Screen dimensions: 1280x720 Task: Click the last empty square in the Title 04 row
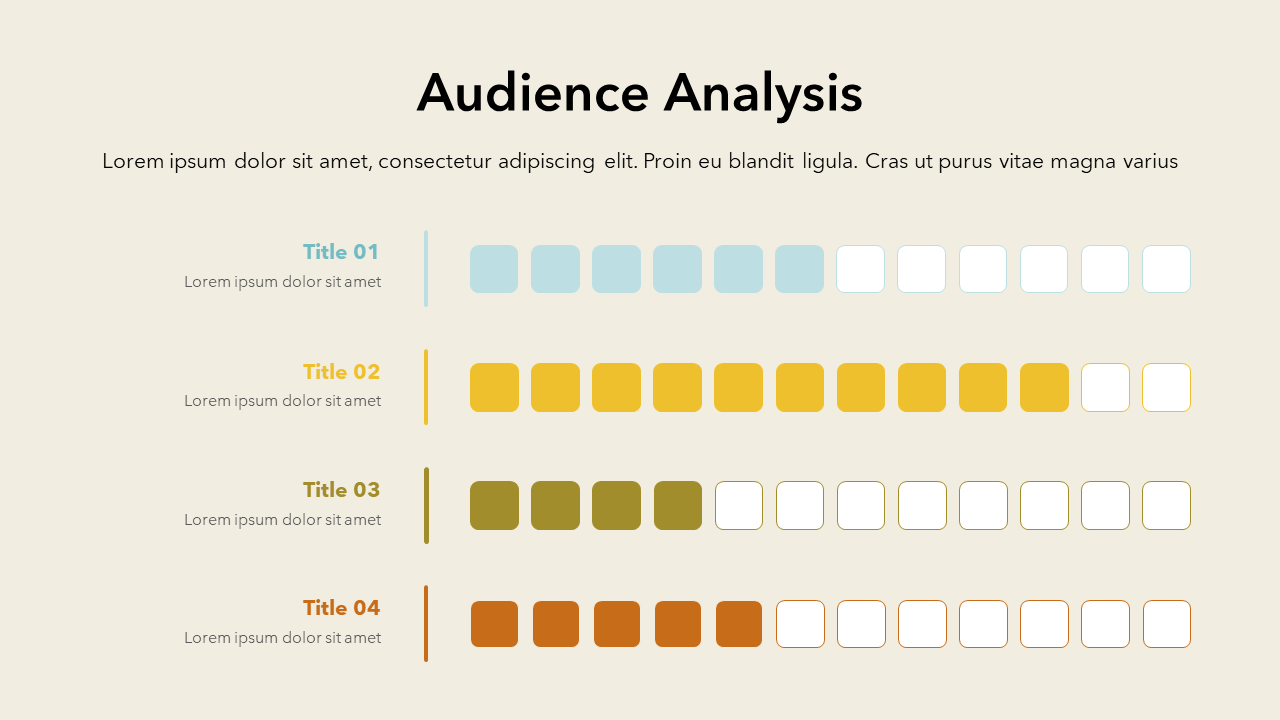click(x=1166, y=624)
